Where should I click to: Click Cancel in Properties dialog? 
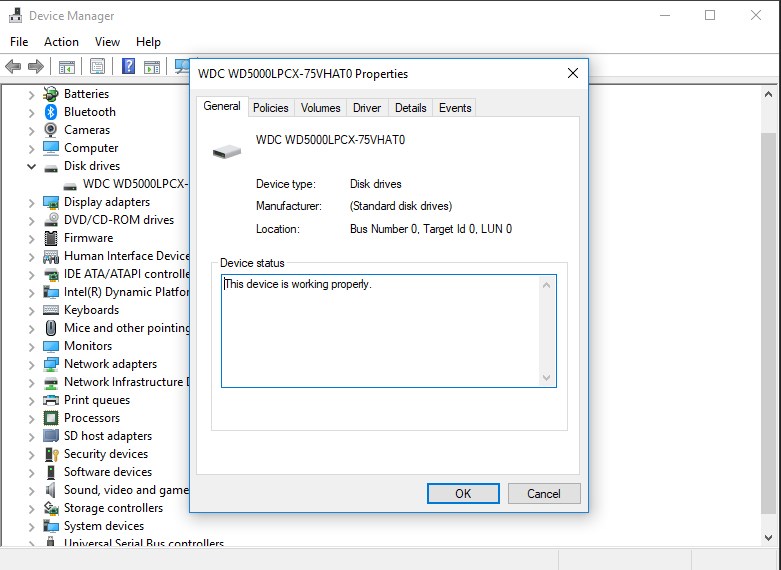pos(544,493)
